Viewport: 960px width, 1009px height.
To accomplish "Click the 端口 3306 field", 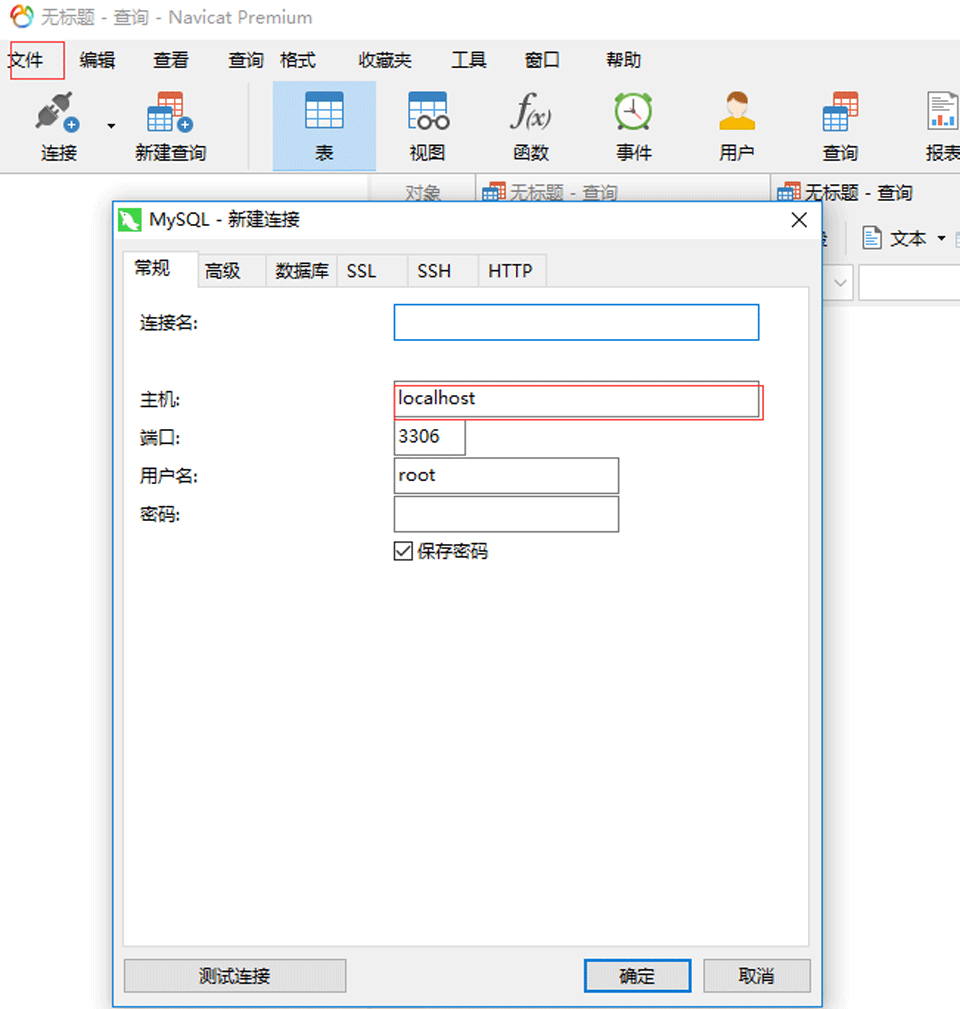I will [x=429, y=437].
